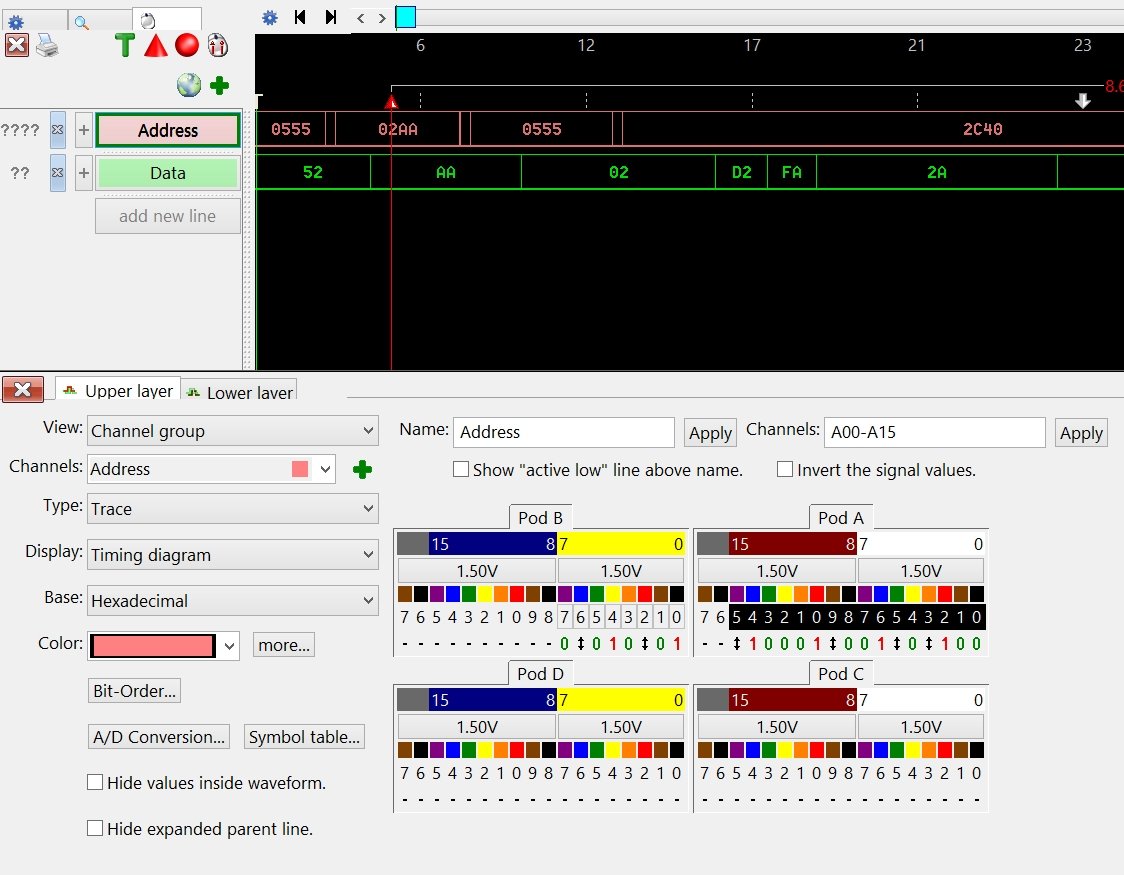Open the gear settings above the waveform
1124x875 pixels.
[269, 17]
